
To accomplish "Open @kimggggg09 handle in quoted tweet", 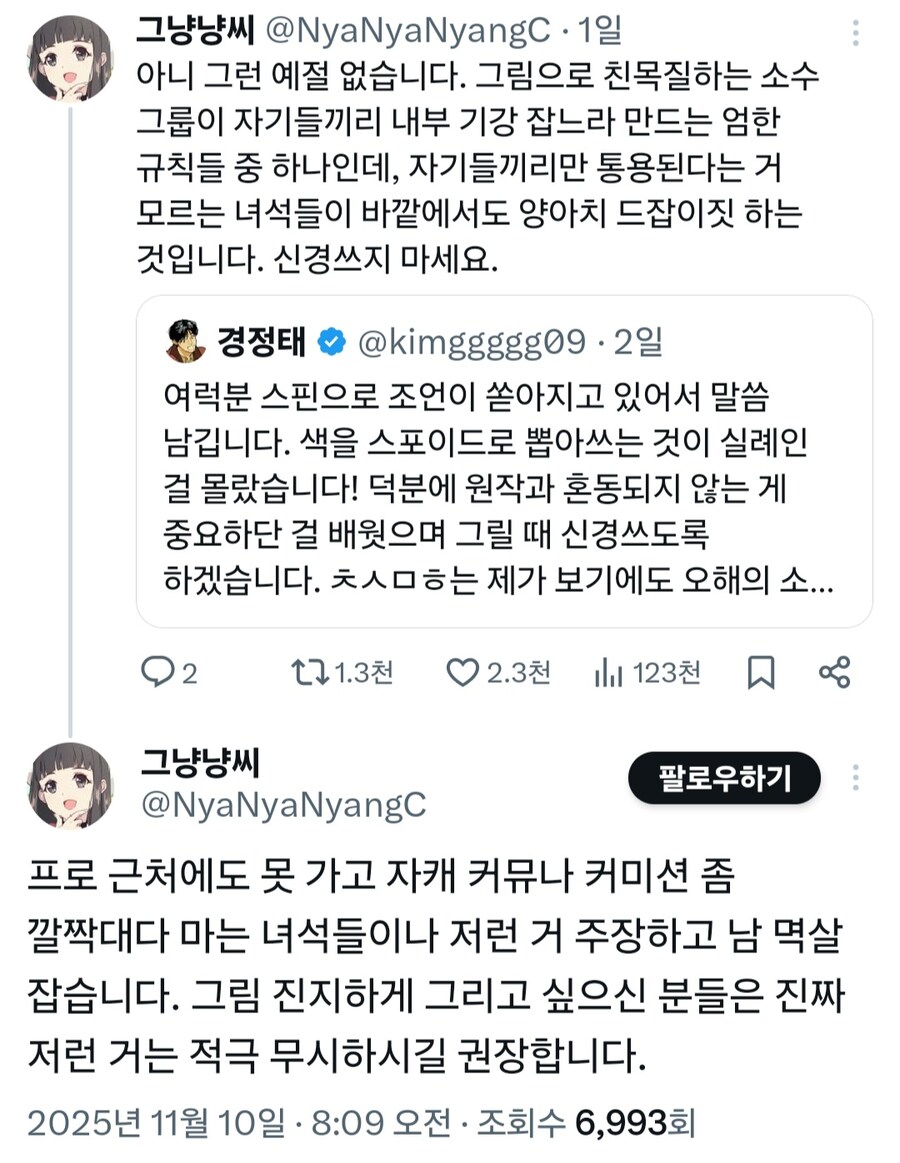I will (x=470, y=343).
